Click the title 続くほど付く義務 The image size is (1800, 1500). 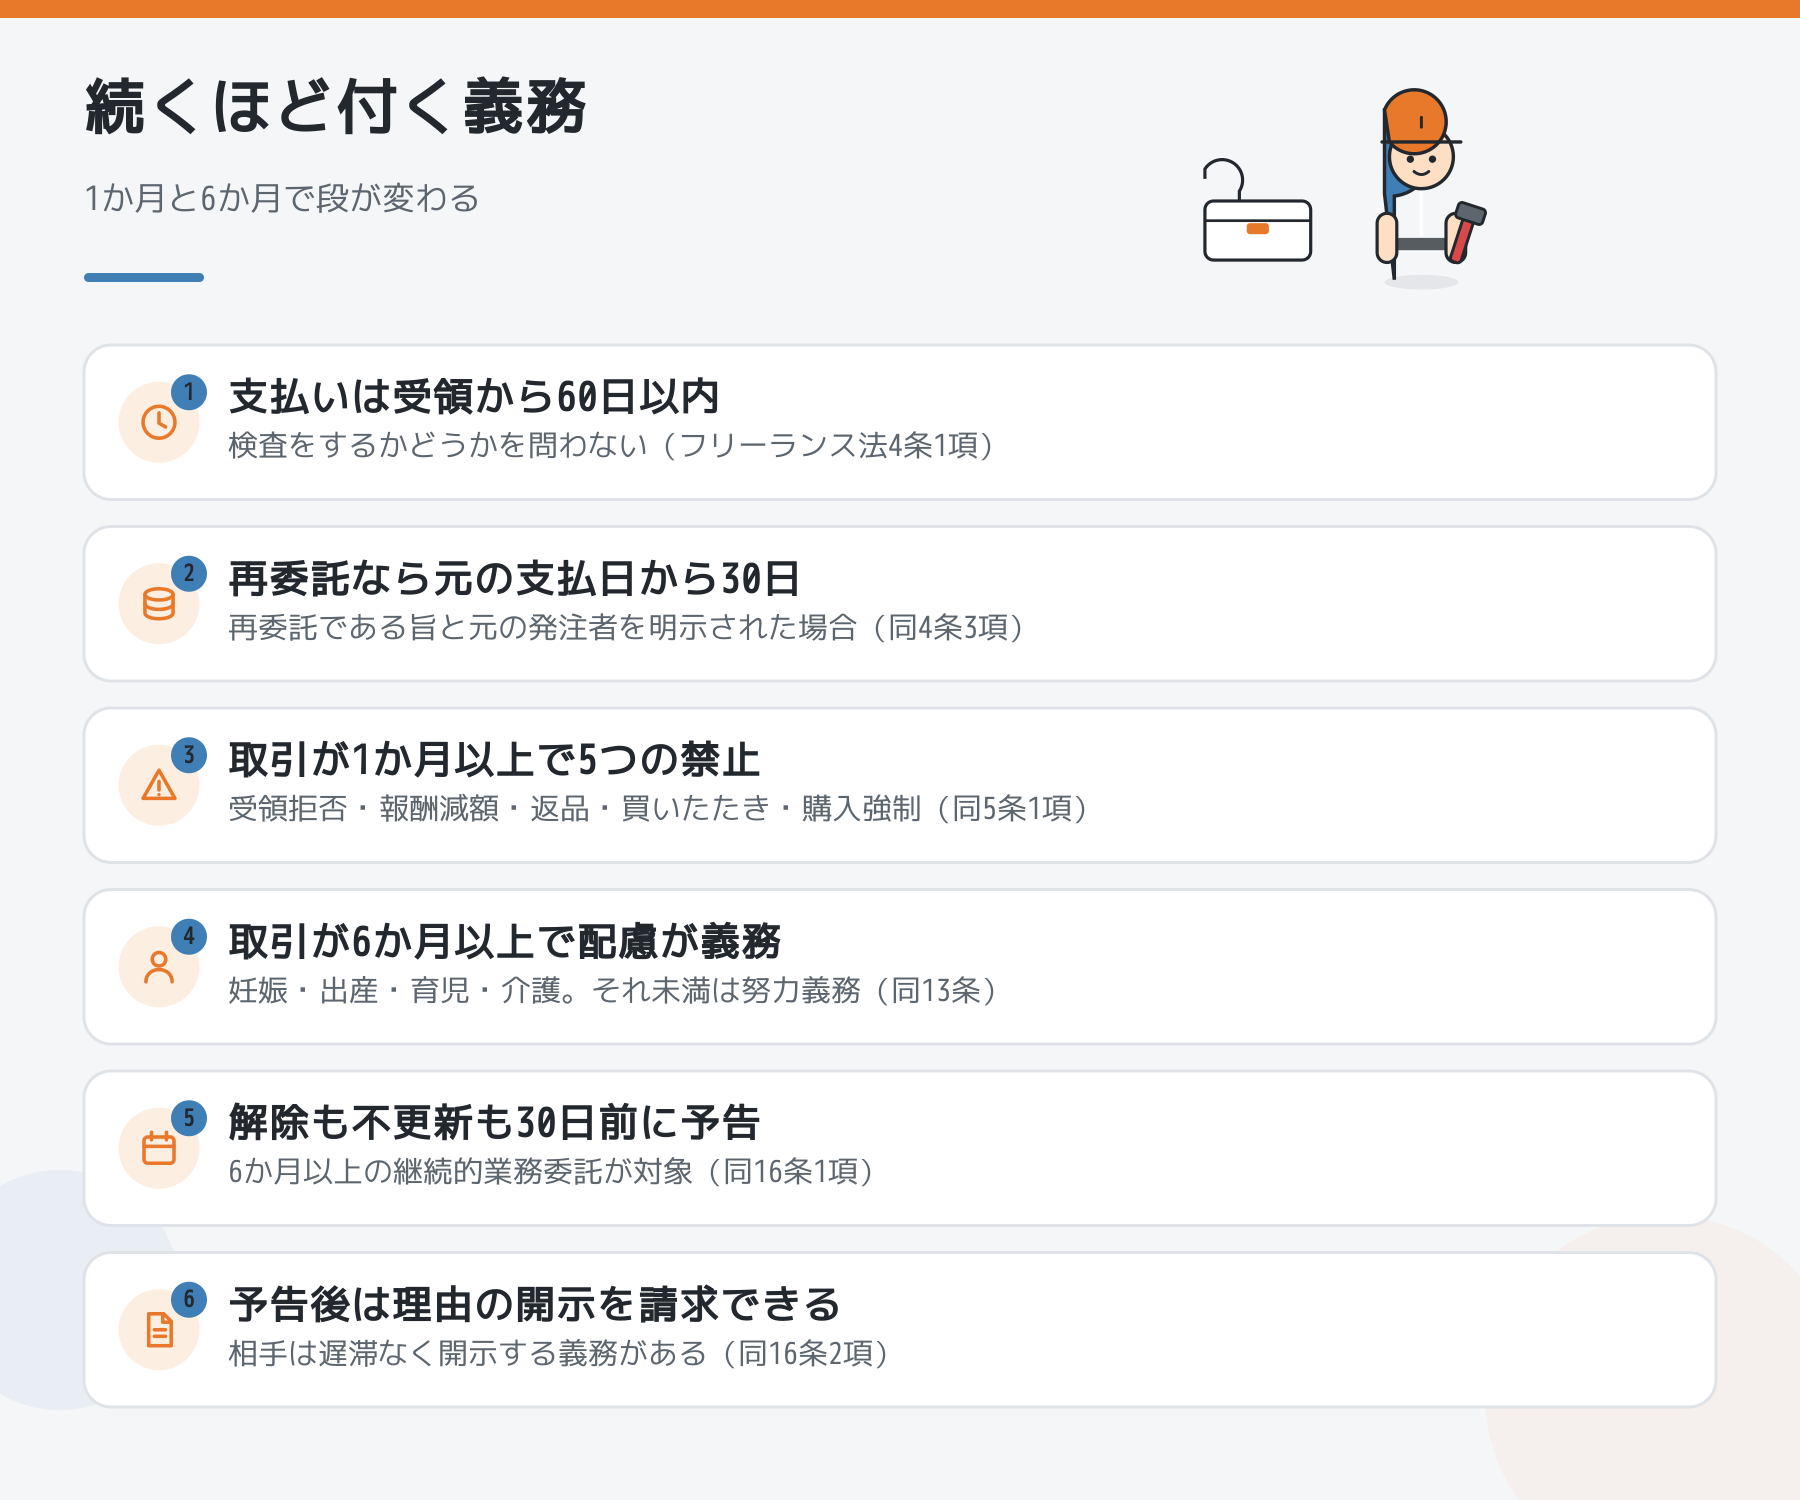[x=336, y=107]
